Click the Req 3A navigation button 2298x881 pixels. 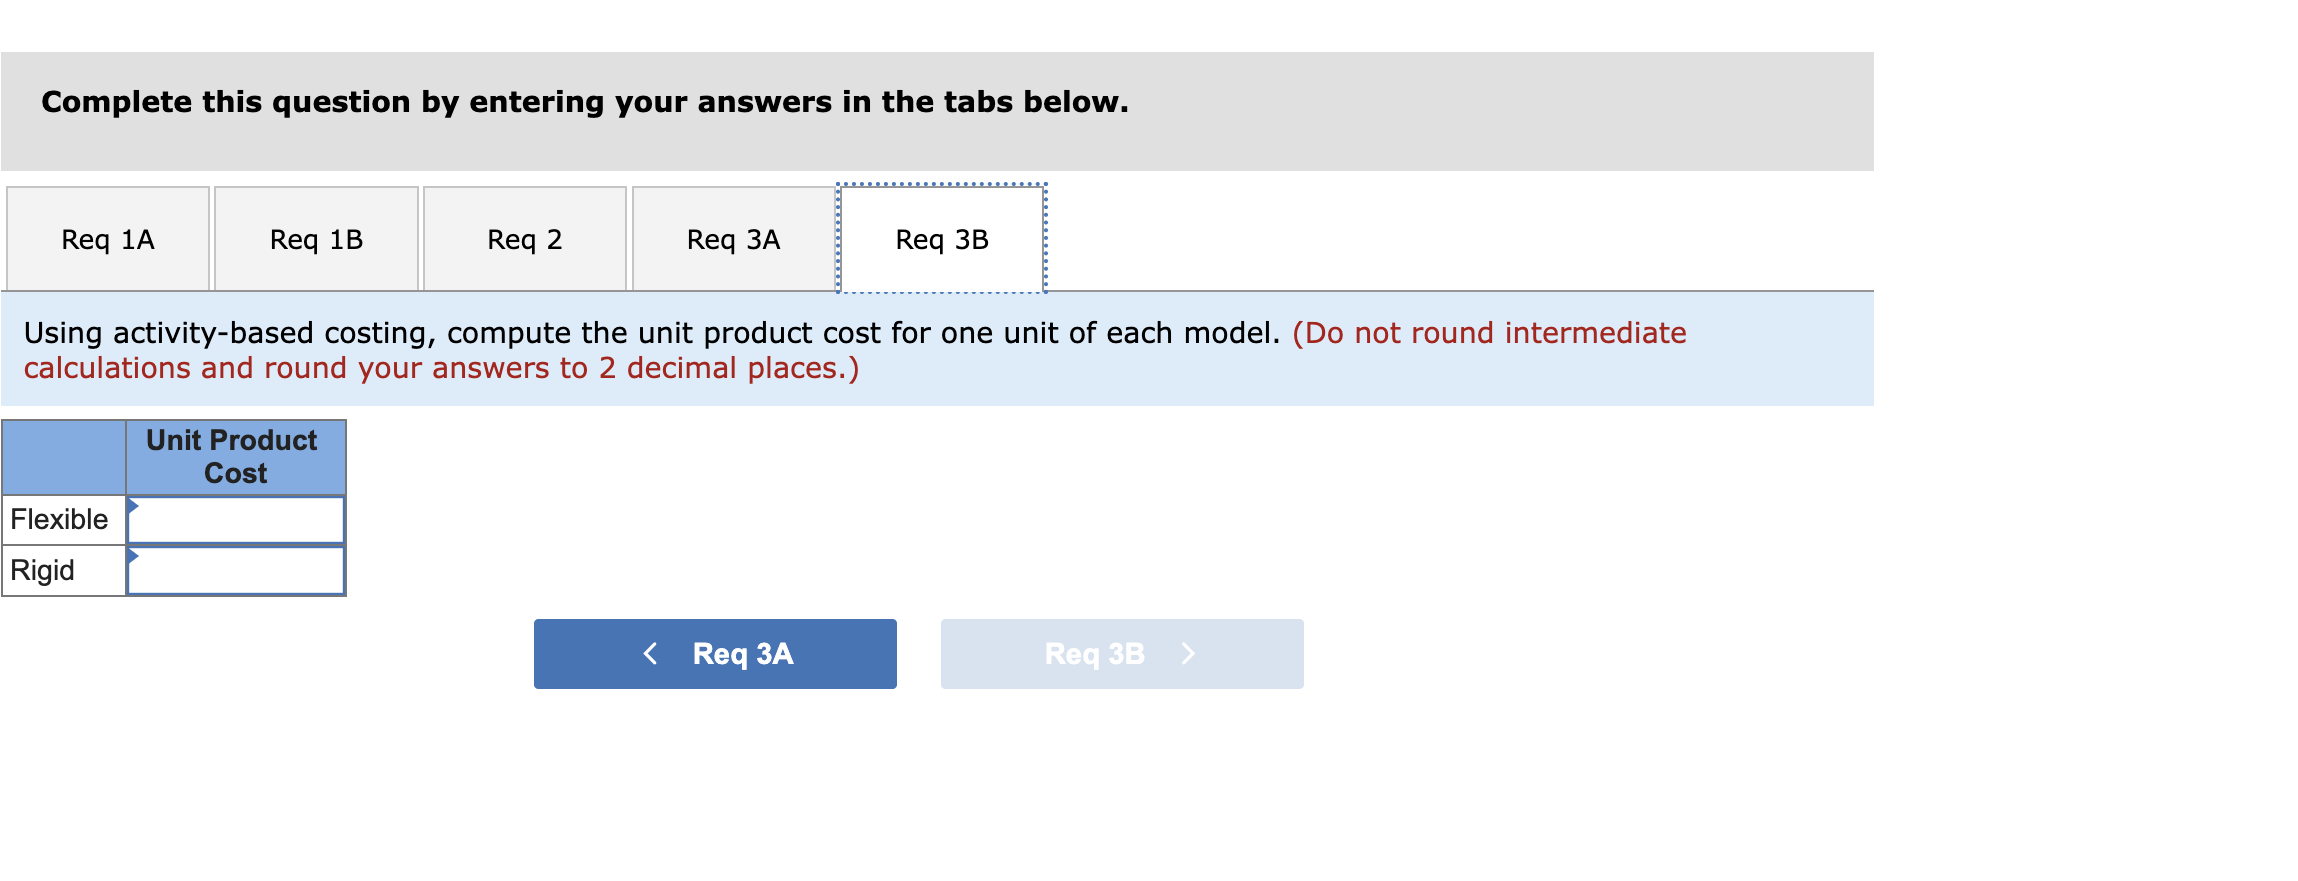tap(715, 654)
